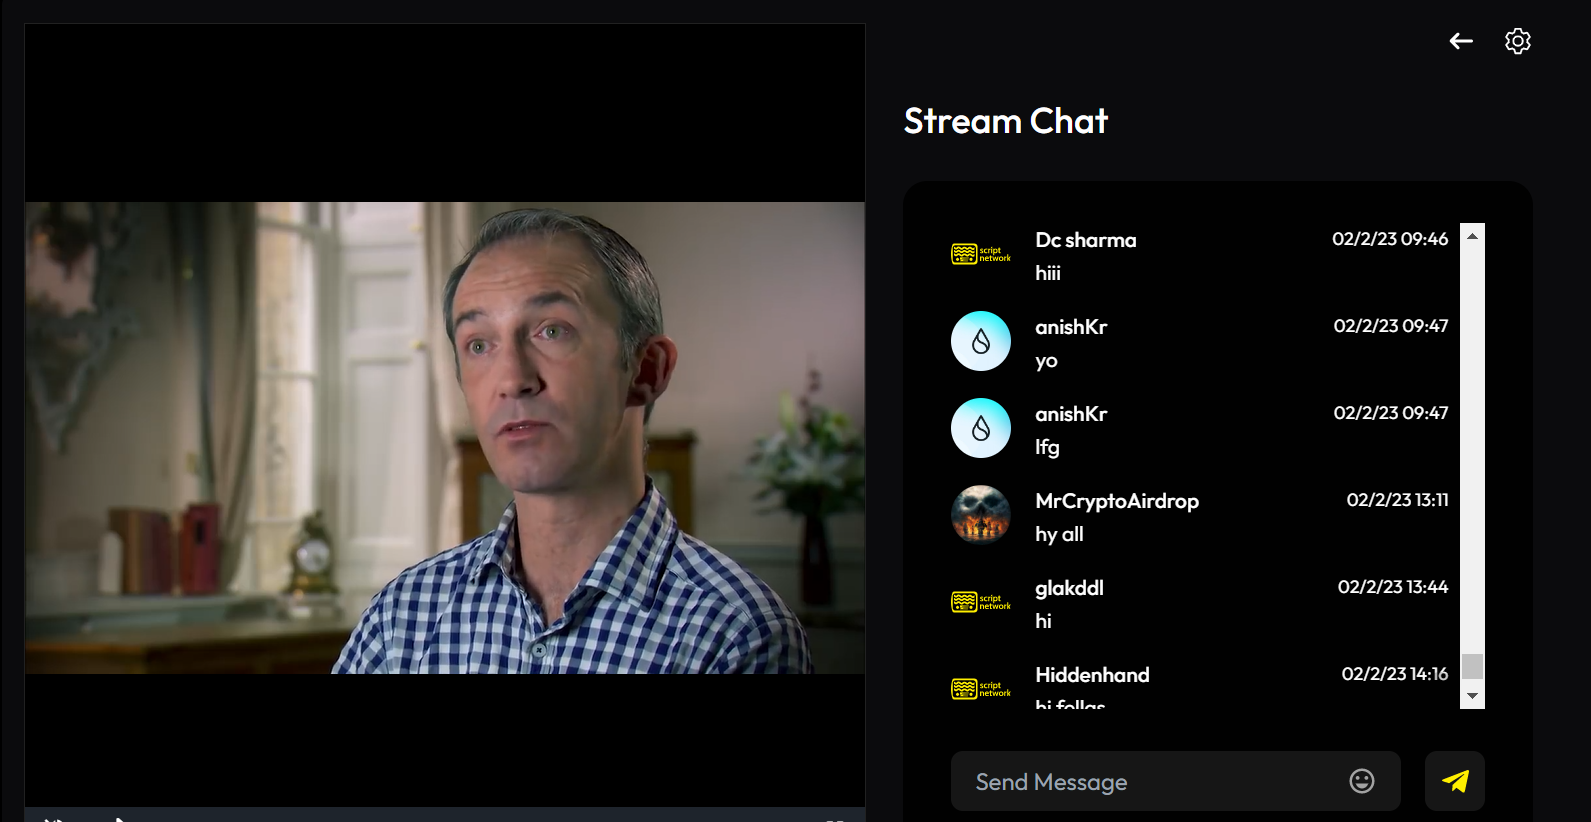Click the chat scrollbar thumb
This screenshot has width=1591, height=822.
(1472, 666)
